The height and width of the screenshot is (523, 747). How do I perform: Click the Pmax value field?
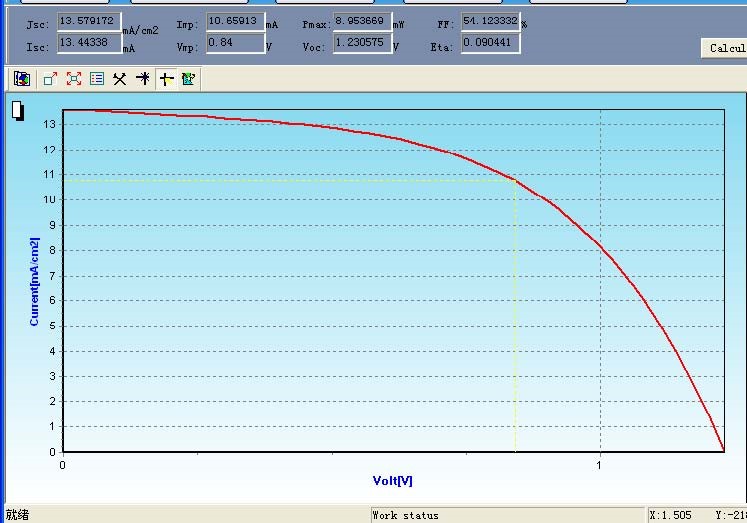coord(361,21)
